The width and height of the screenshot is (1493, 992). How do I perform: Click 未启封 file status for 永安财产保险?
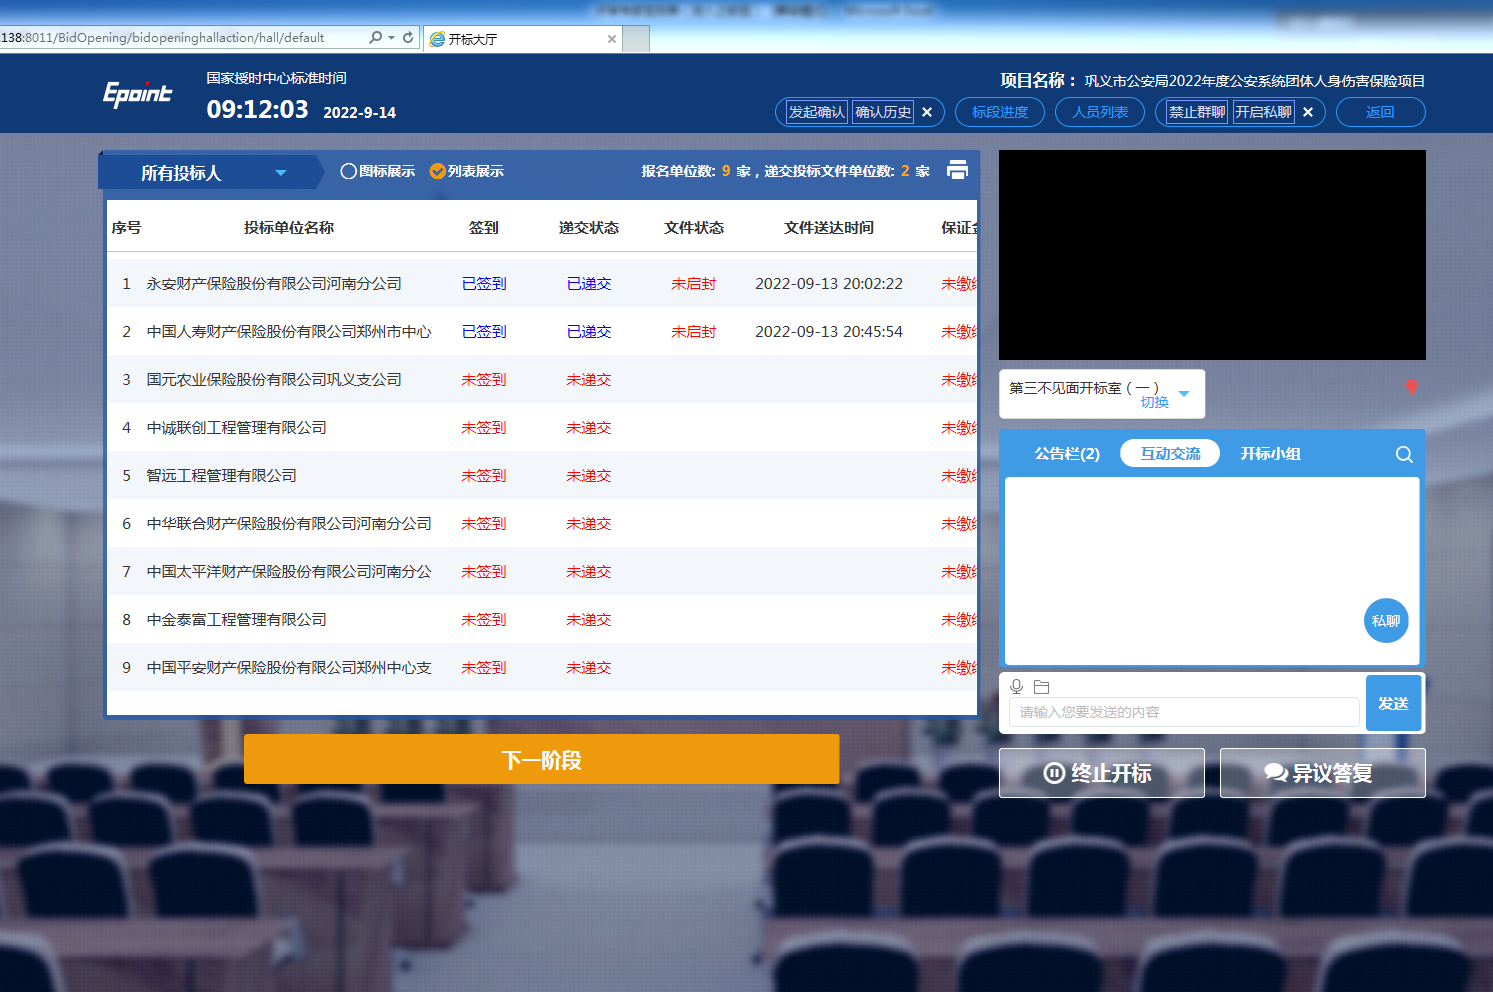coord(694,284)
